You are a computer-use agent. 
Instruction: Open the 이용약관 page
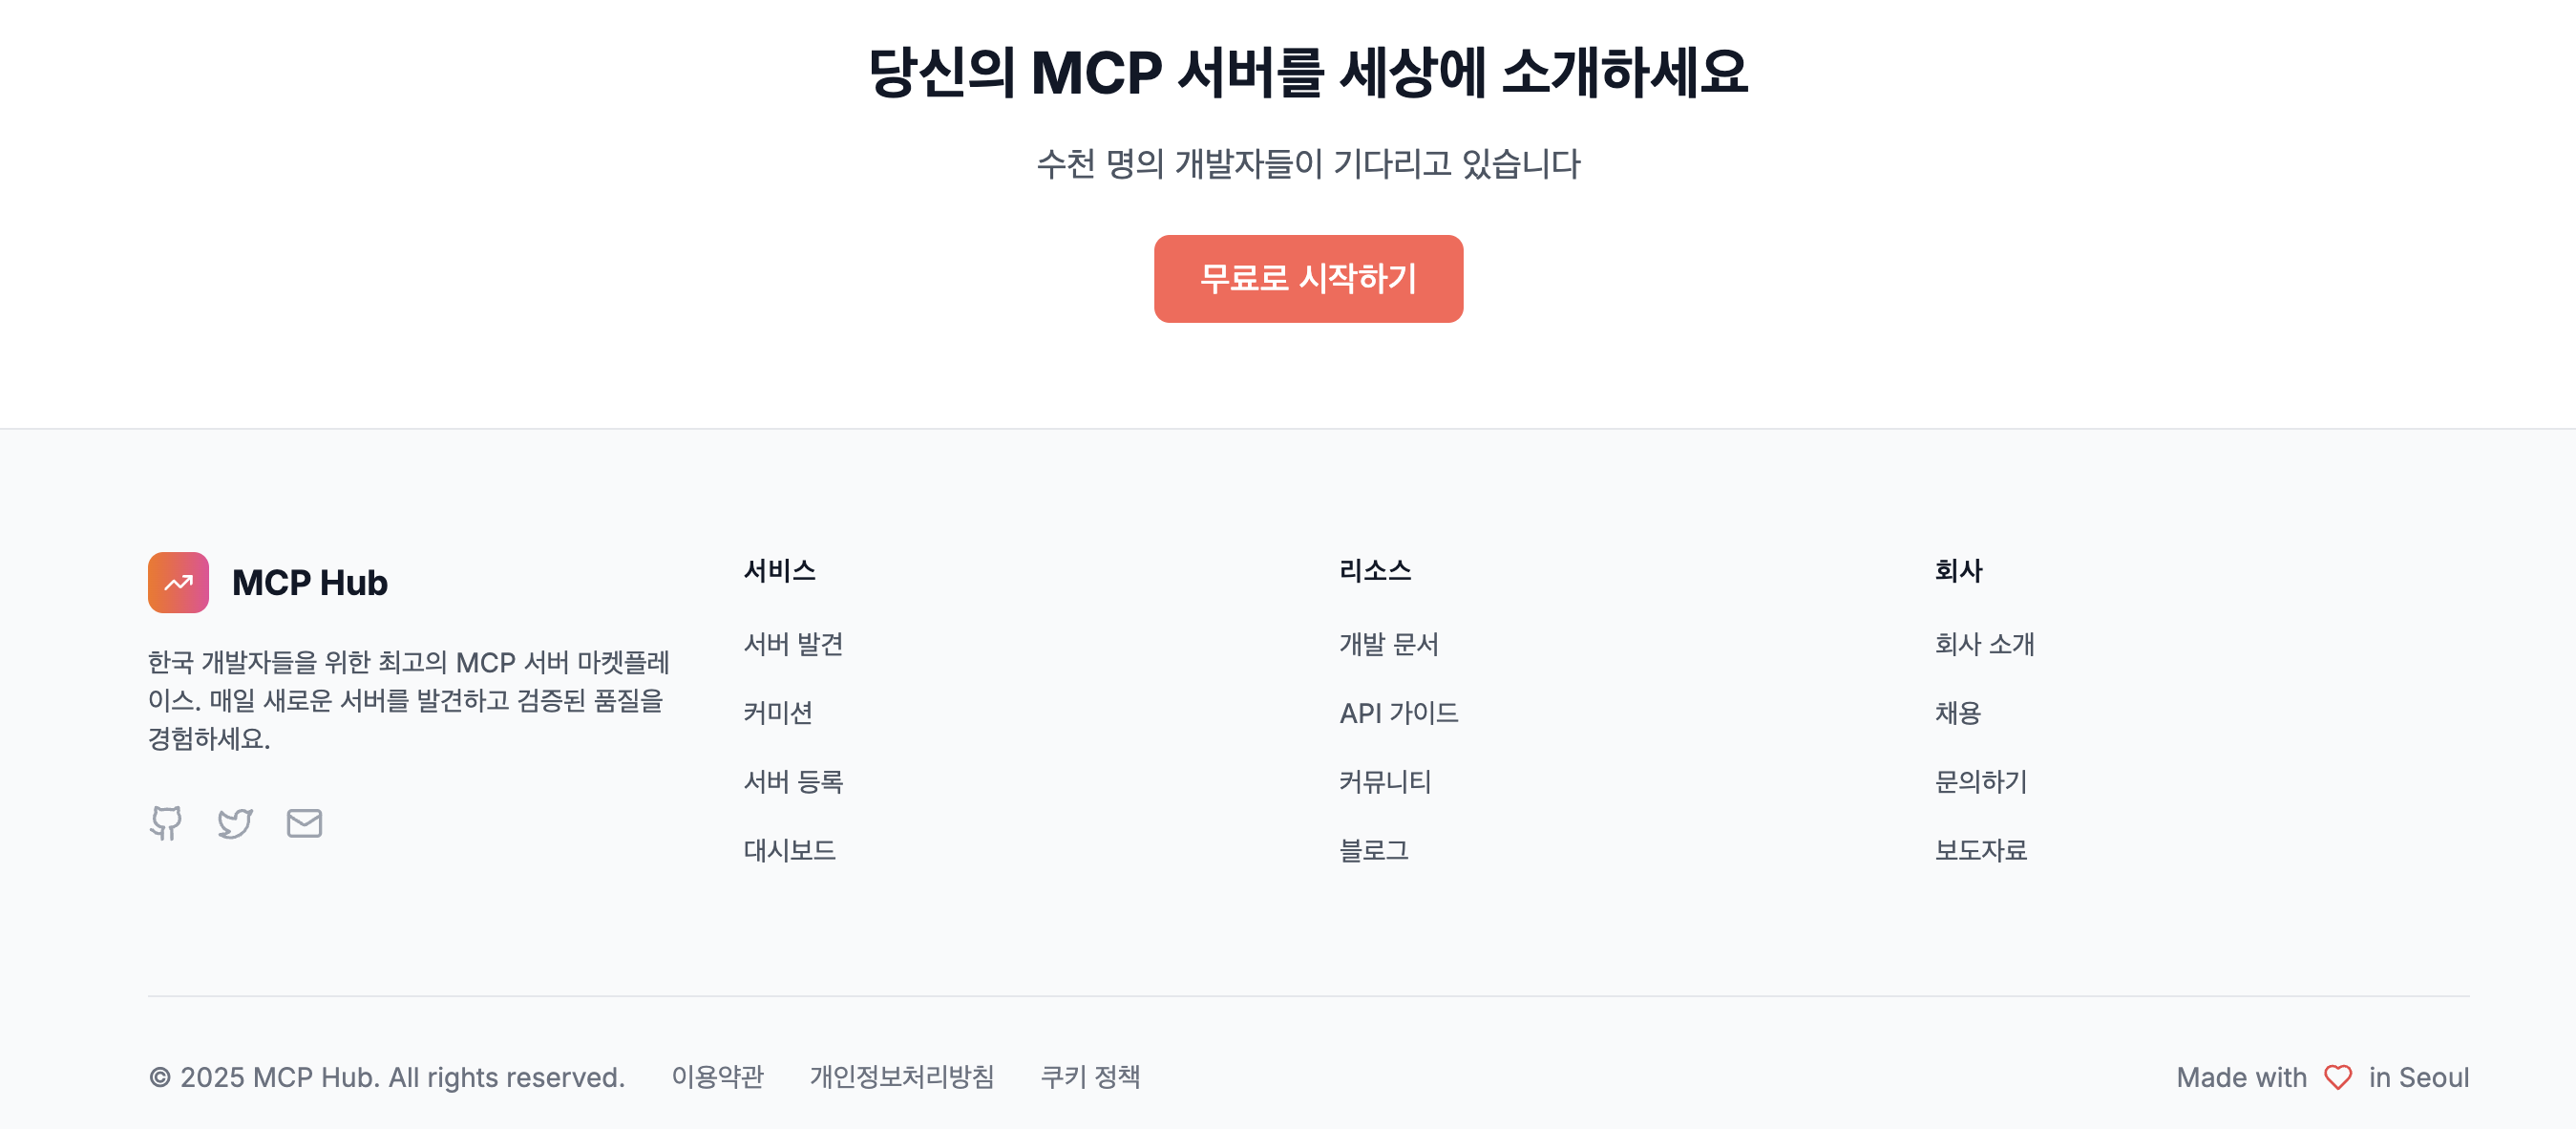(x=718, y=1077)
